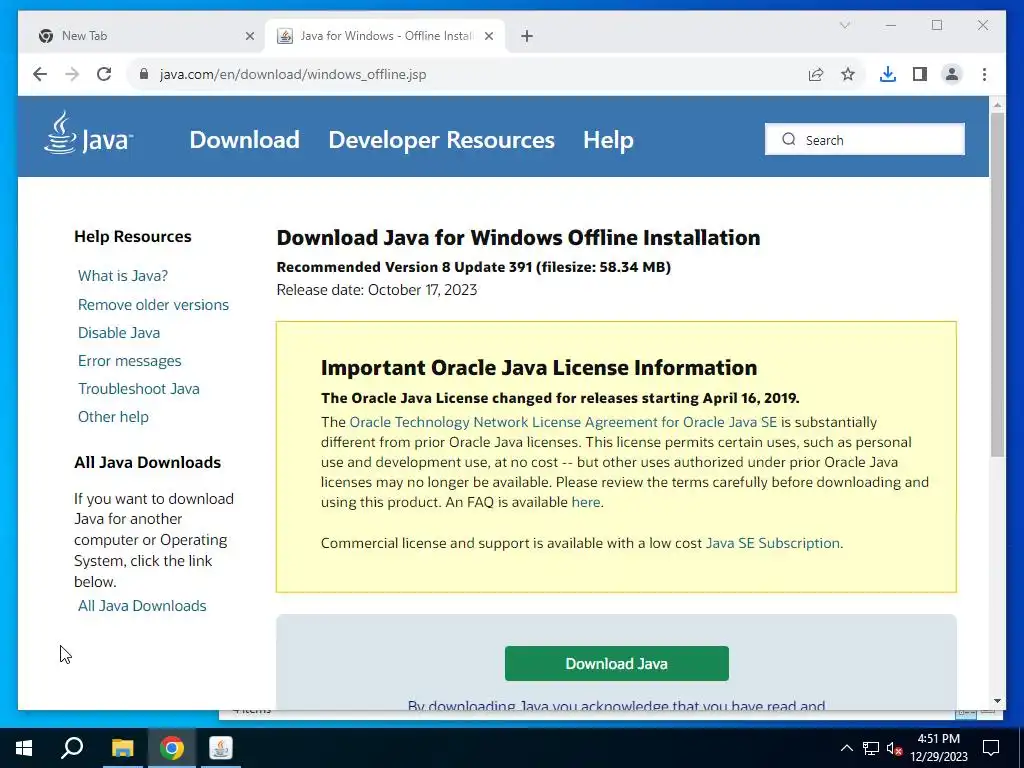This screenshot has width=1024, height=768.
Task: Open the All Java Downloads link
Action: (x=142, y=605)
